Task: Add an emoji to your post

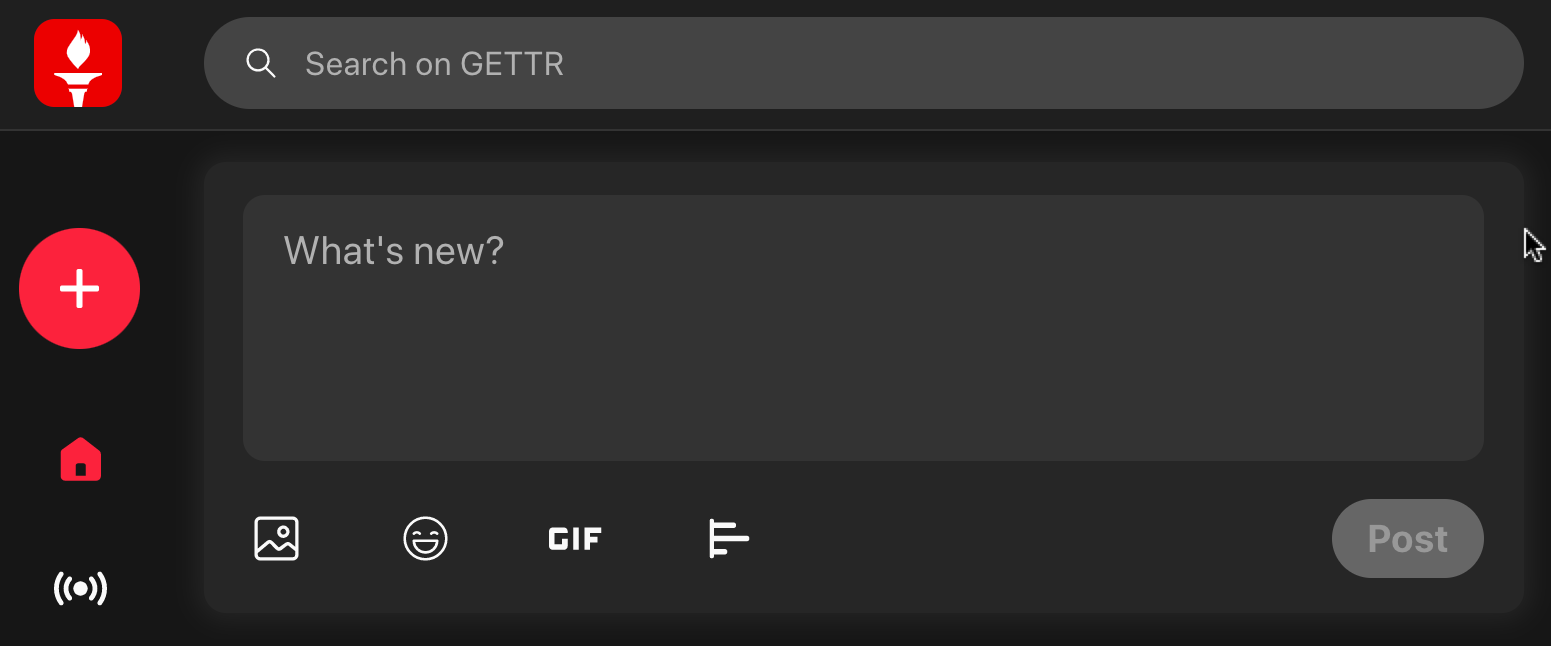Action: pyautogui.click(x=425, y=538)
